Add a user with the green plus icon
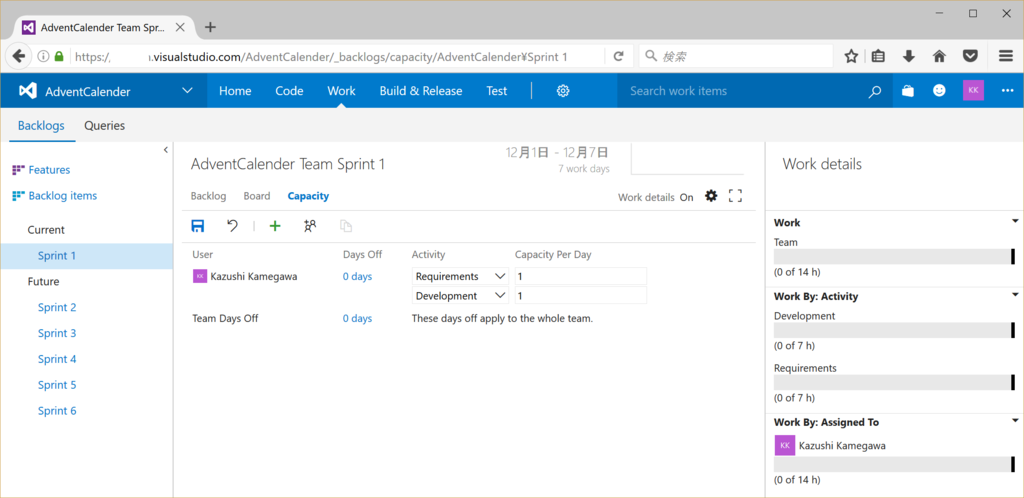Image resolution: width=1024 pixels, height=498 pixels. pyautogui.click(x=275, y=226)
